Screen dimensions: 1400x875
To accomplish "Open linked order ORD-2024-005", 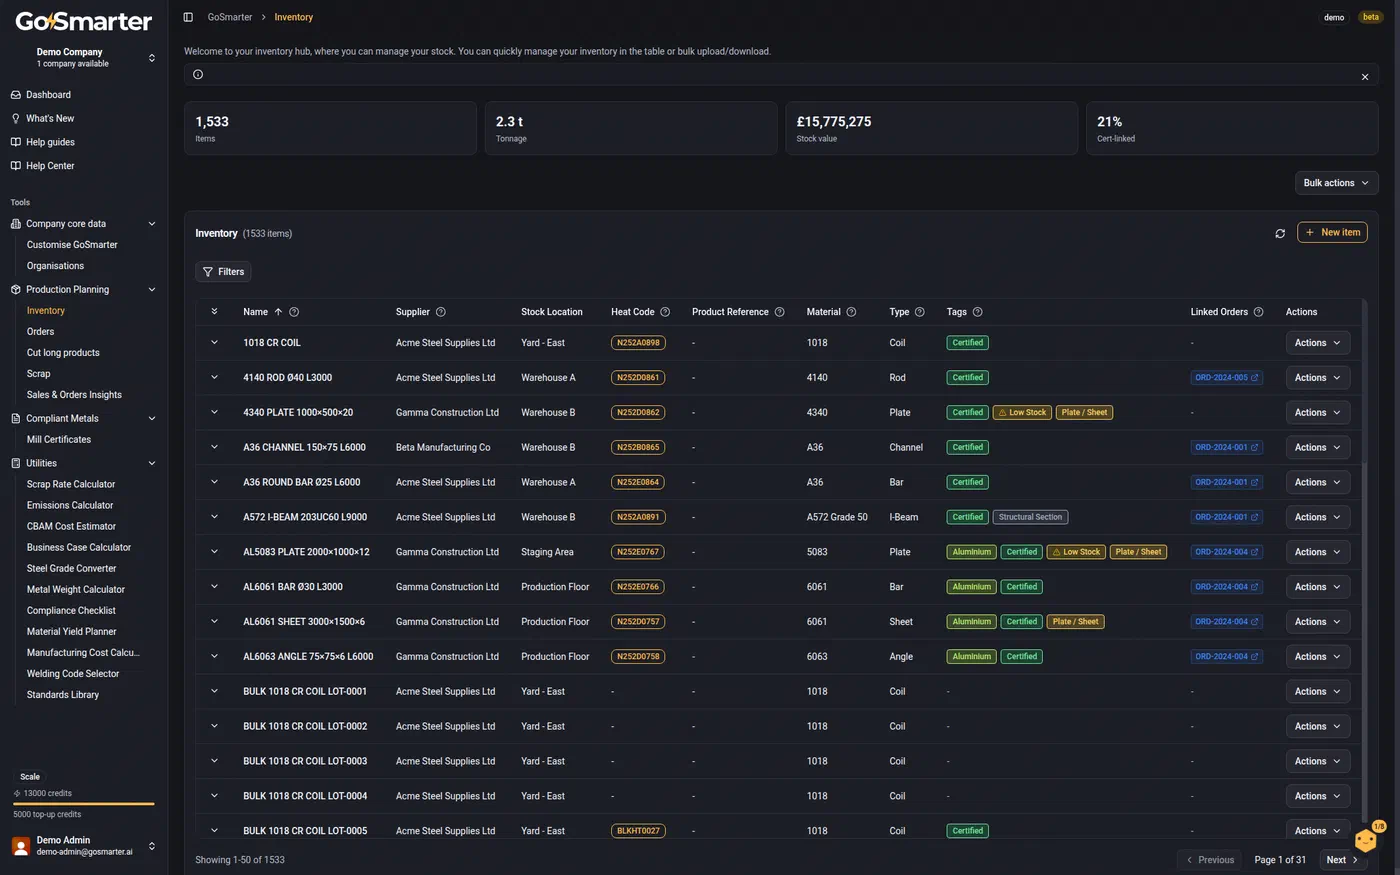I will click(x=1226, y=378).
